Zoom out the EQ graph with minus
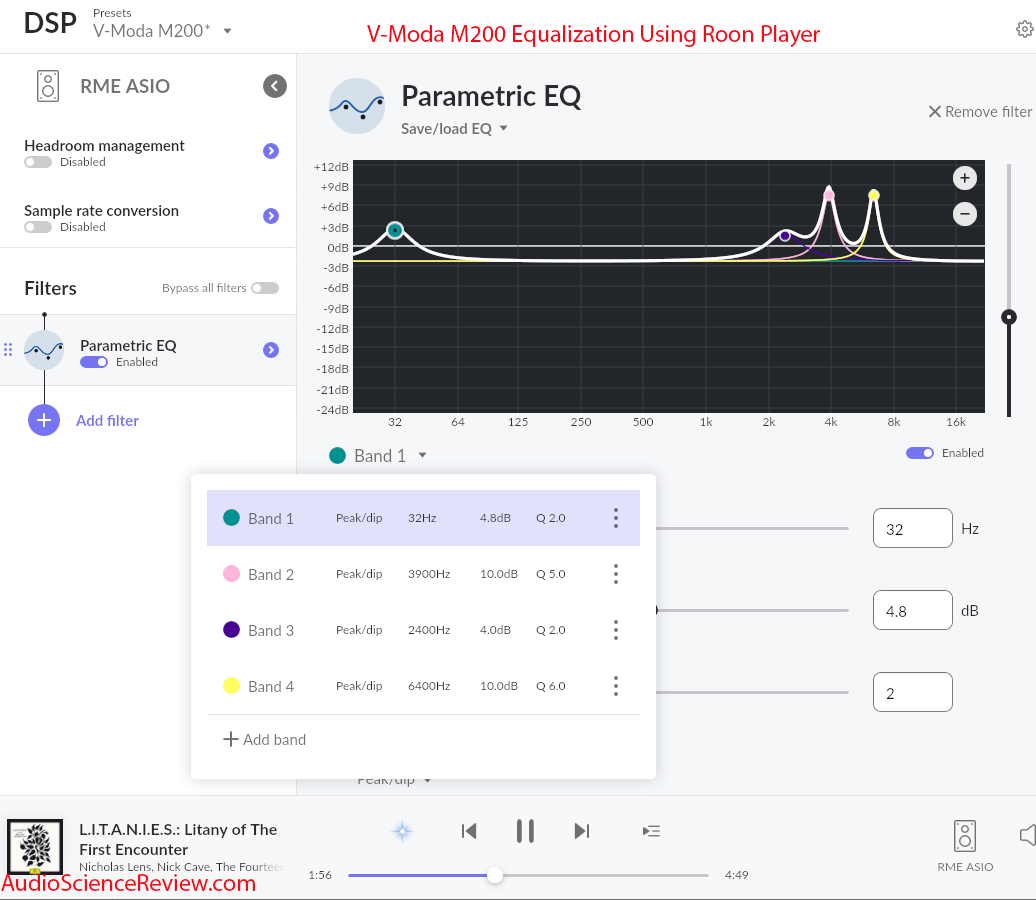Viewport: 1036px width, 900px height. [965, 213]
